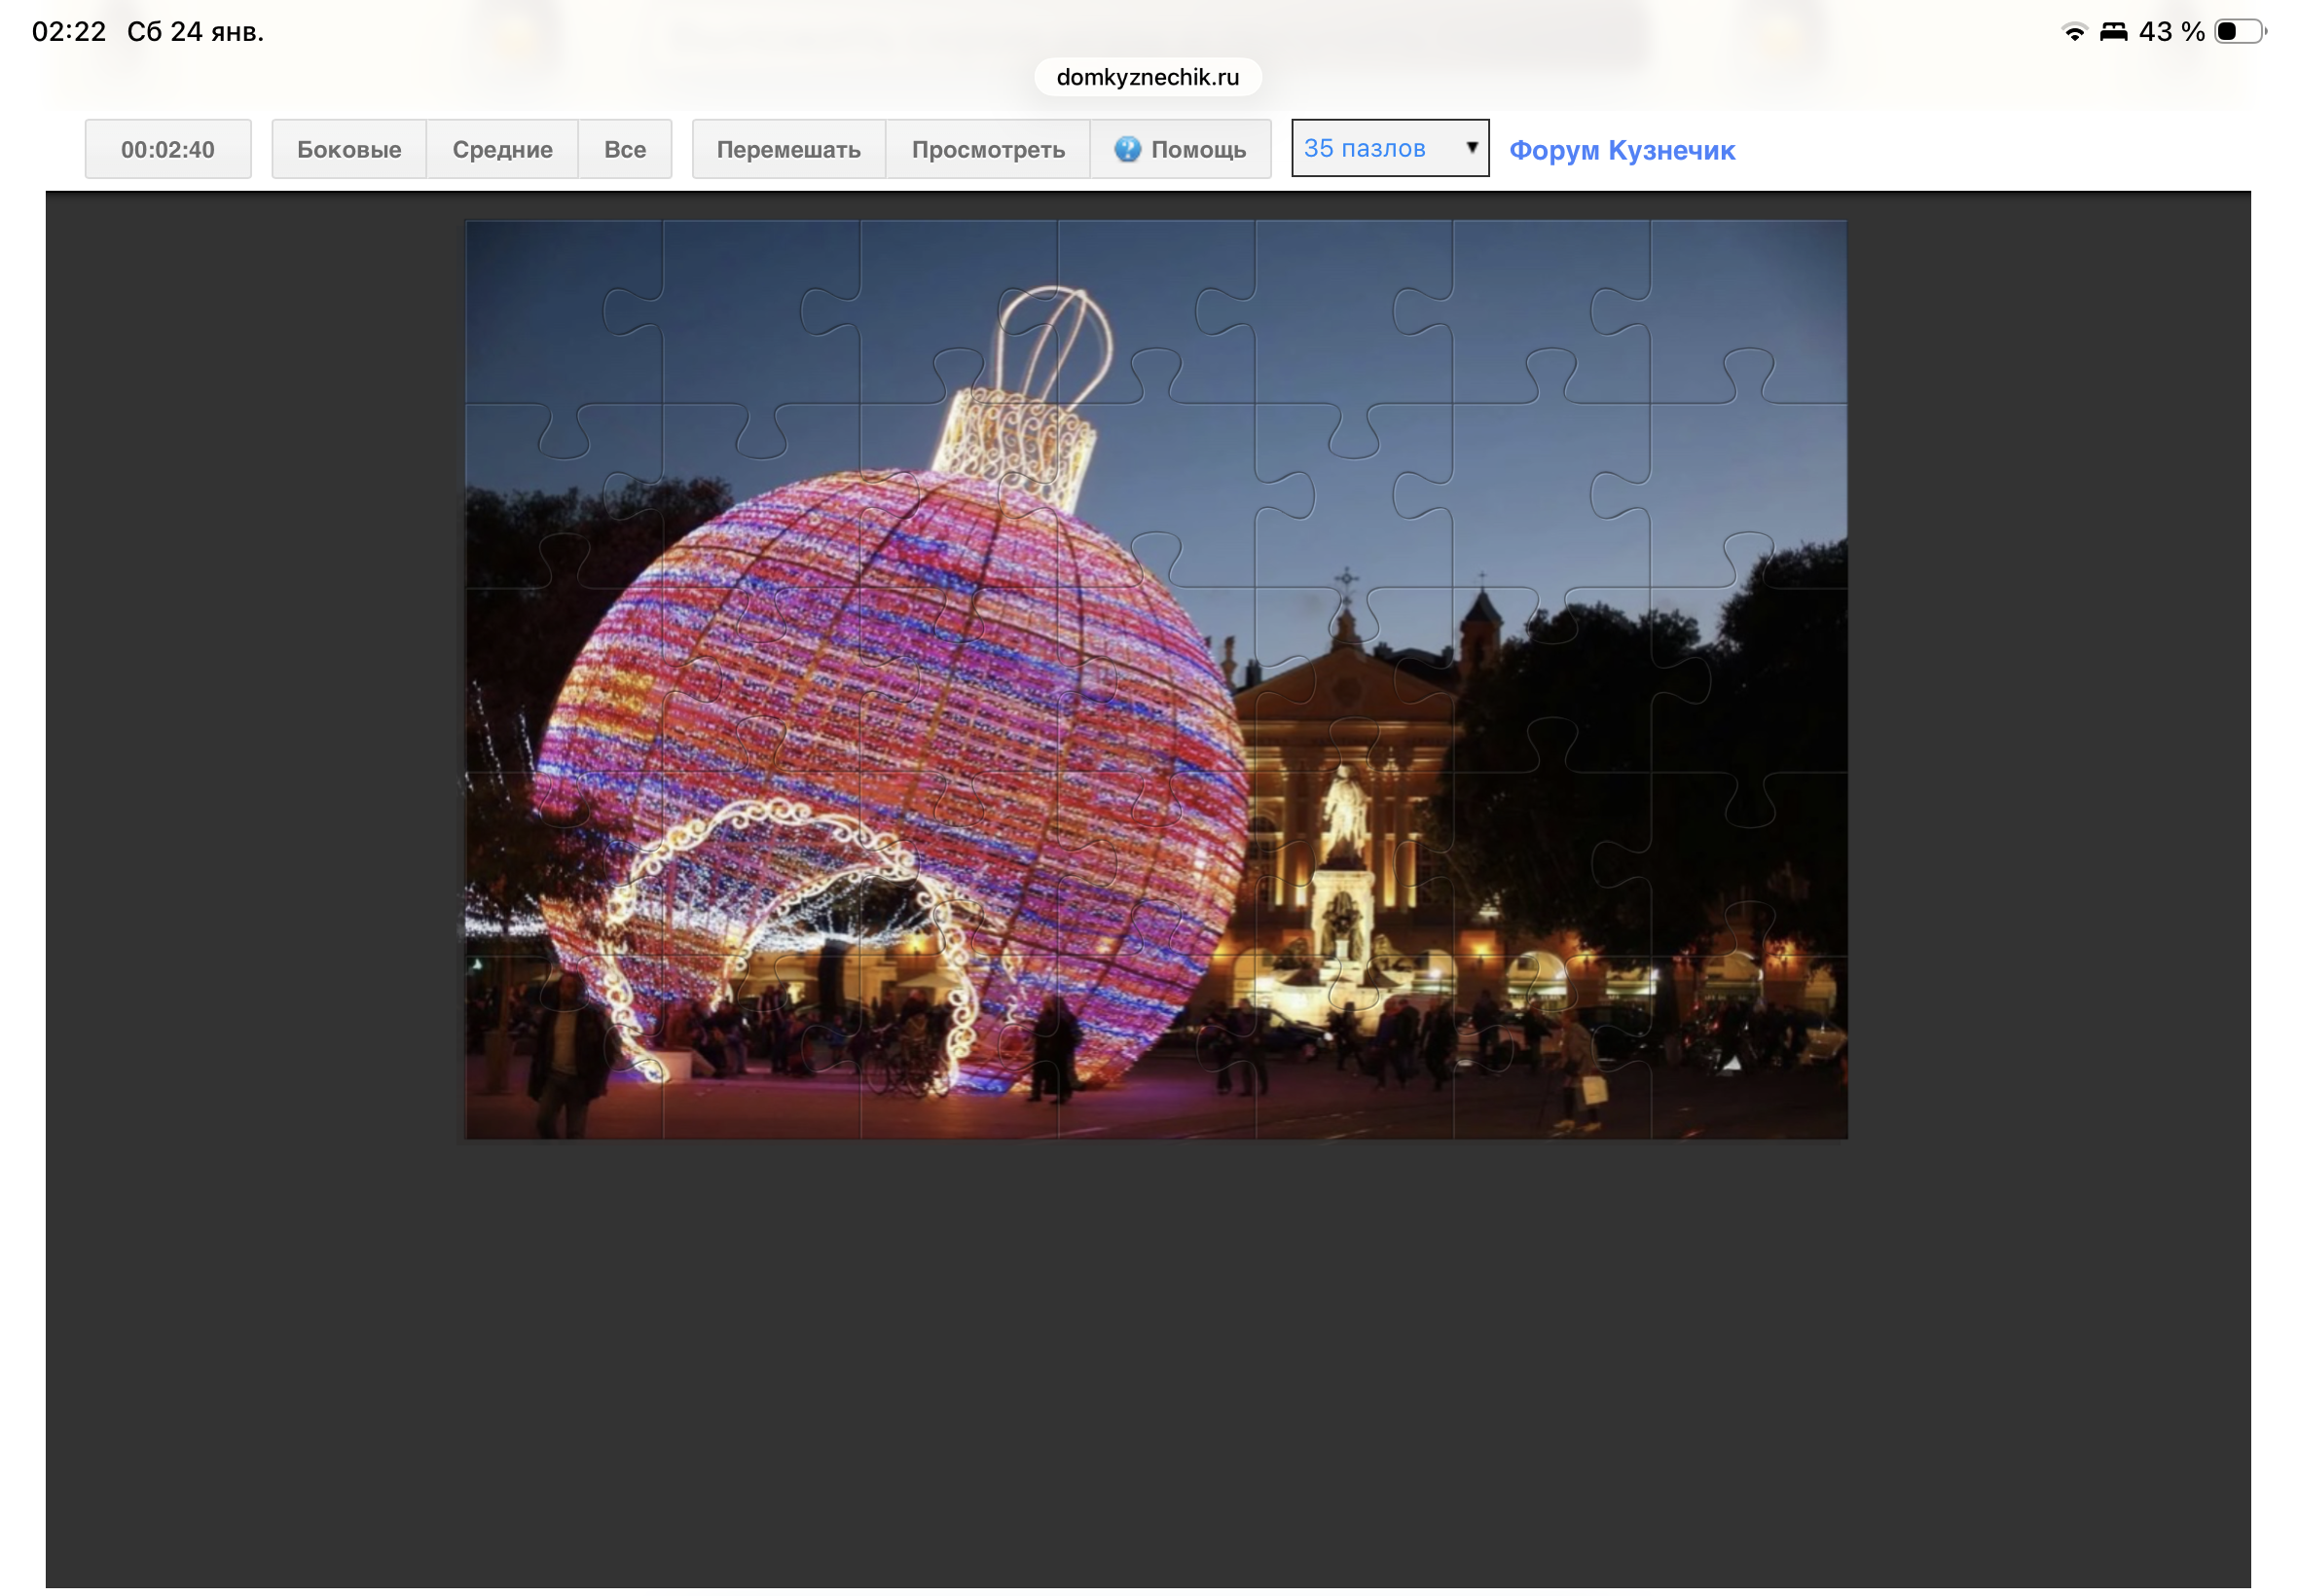Tap the bed Sleep Focus icon
The height and width of the screenshot is (1596, 2297).
2112,32
